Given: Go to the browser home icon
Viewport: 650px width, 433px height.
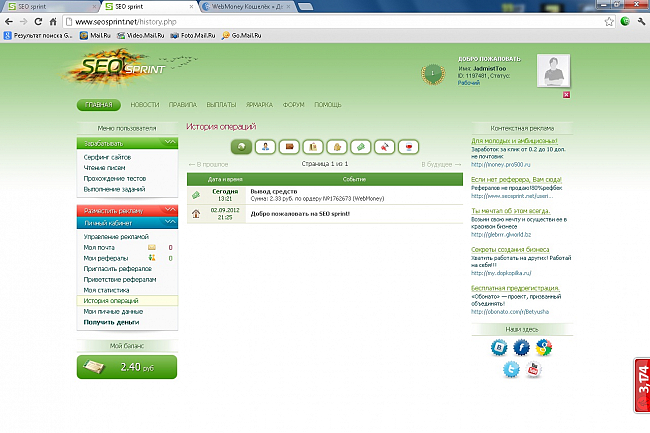Looking at the screenshot, I should (x=53, y=22).
